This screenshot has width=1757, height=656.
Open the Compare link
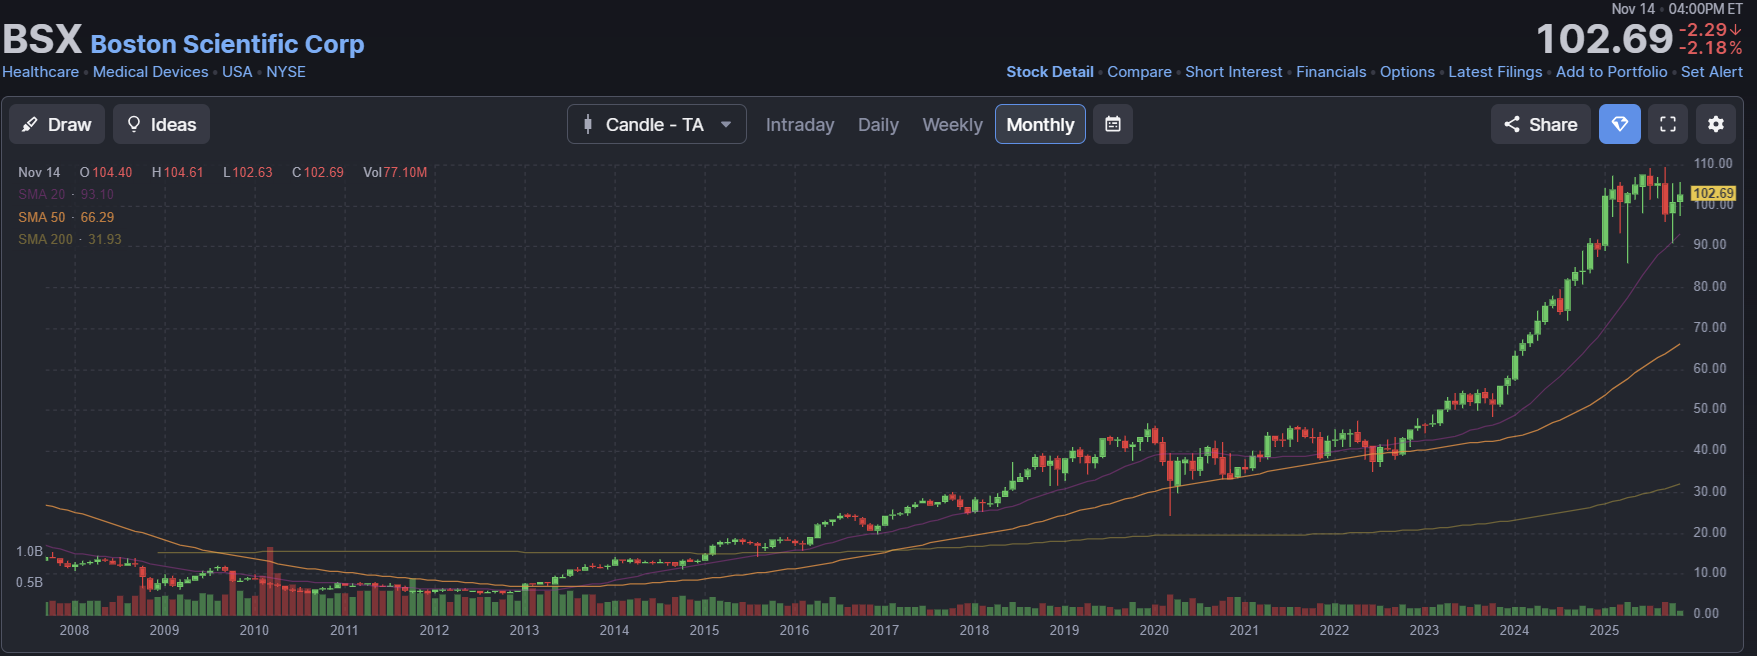click(1139, 72)
